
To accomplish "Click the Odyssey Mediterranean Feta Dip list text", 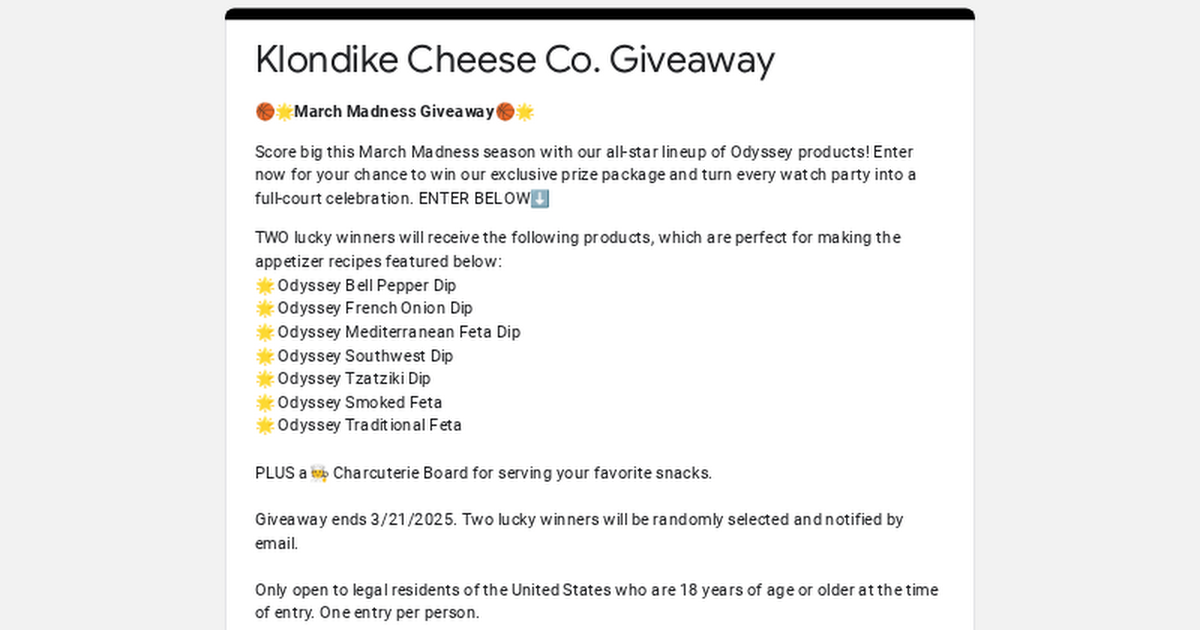I will tap(399, 332).
